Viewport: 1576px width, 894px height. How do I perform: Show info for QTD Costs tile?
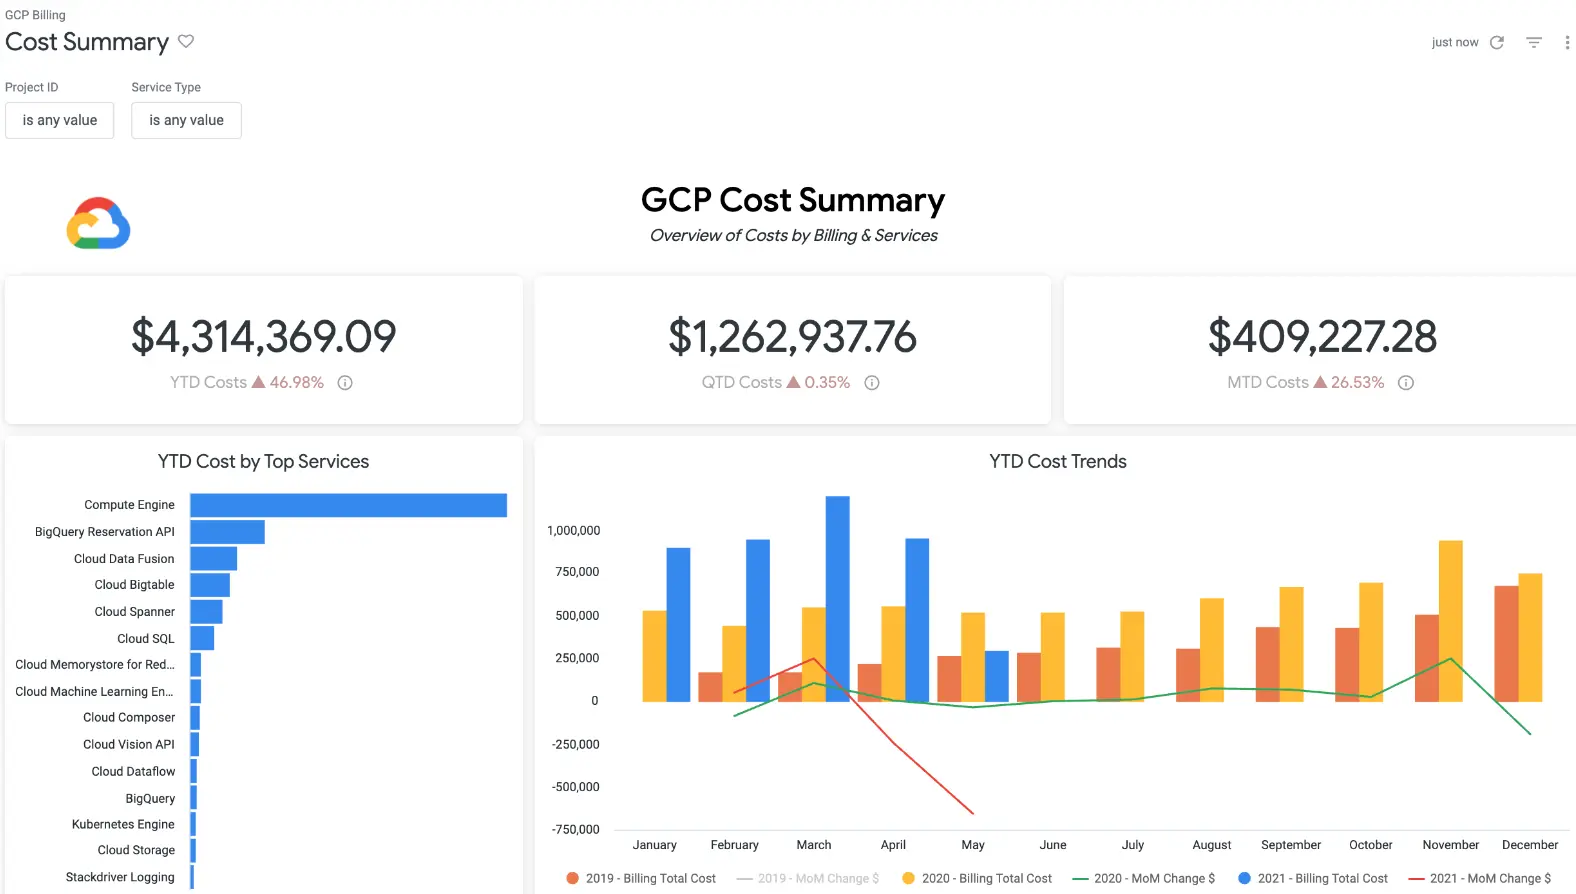872,382
